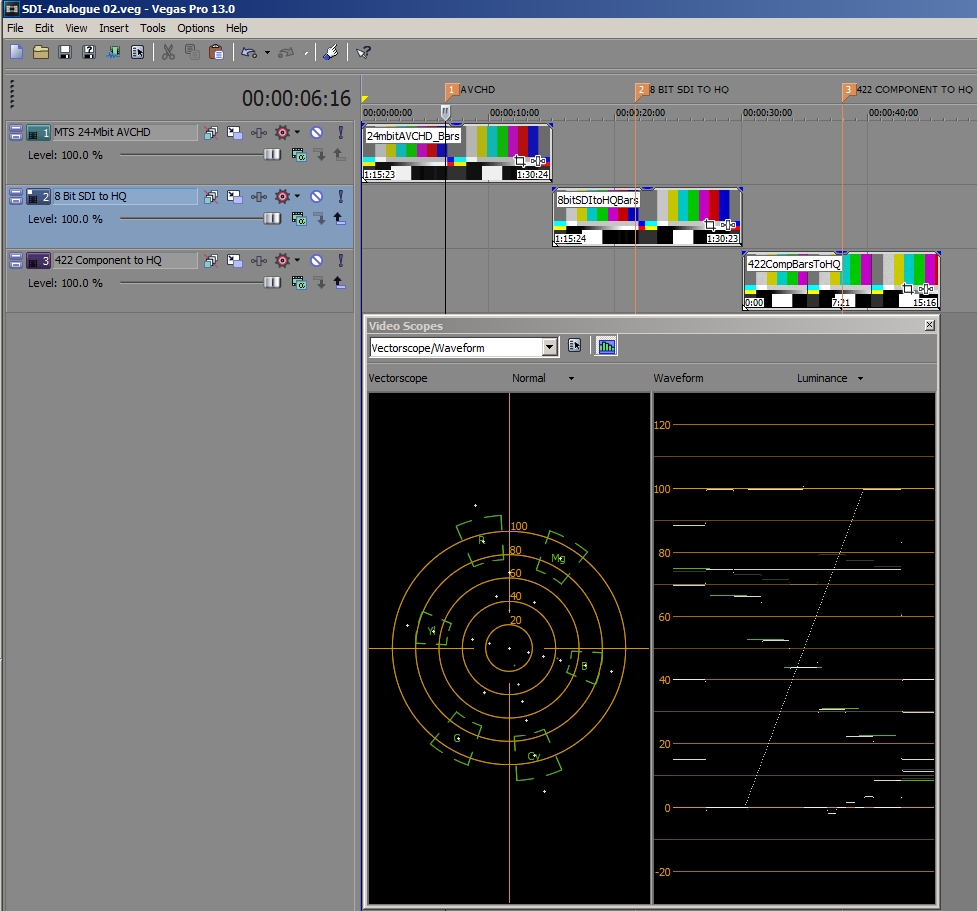Image resolution: width=977 pixels, height=911 pixels.
Task: Click timeline marker 2 '8 BIT SDI TO HQ'
Action: [641, 91]
